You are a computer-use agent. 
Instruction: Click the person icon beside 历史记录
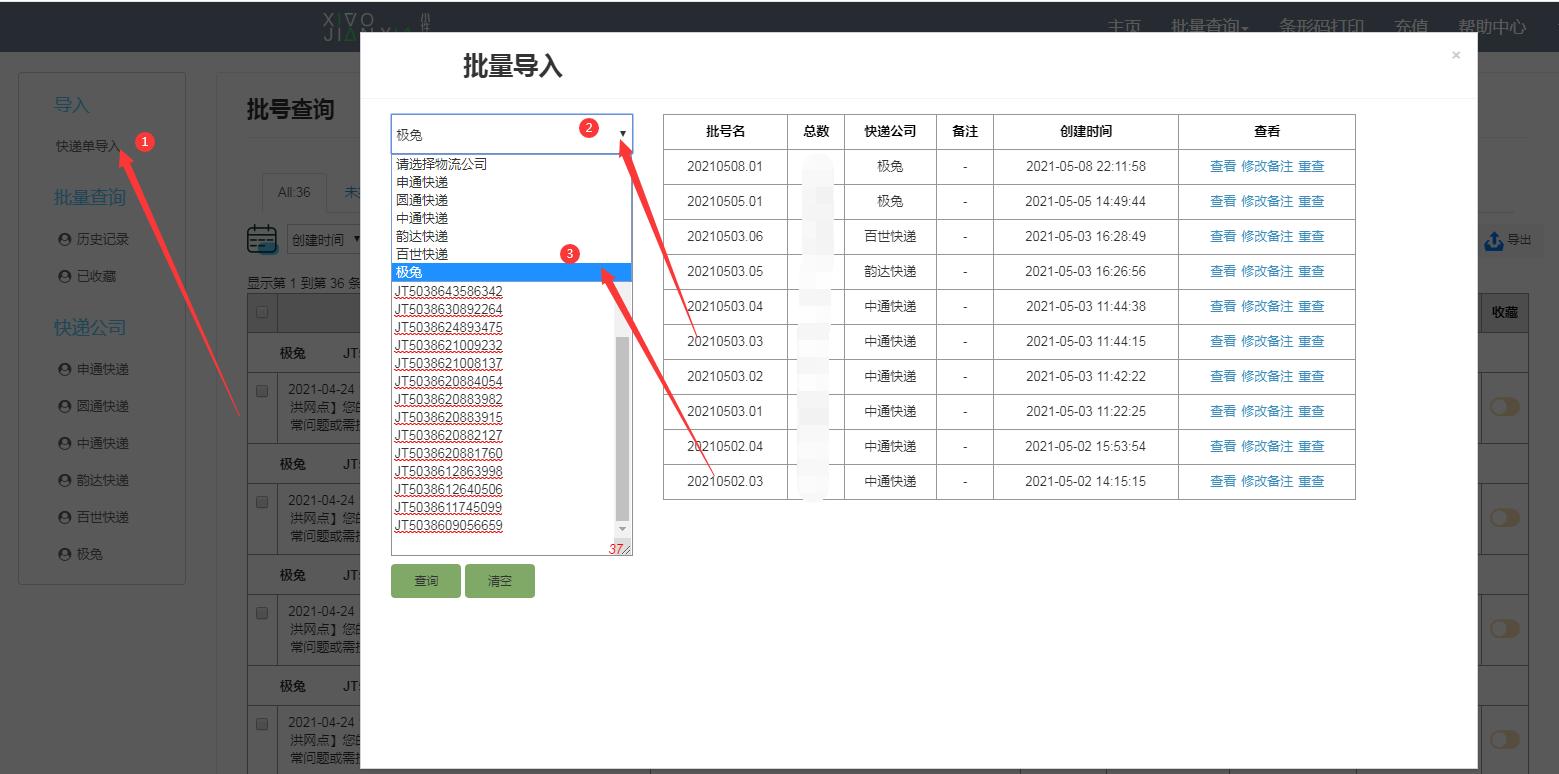63,238
